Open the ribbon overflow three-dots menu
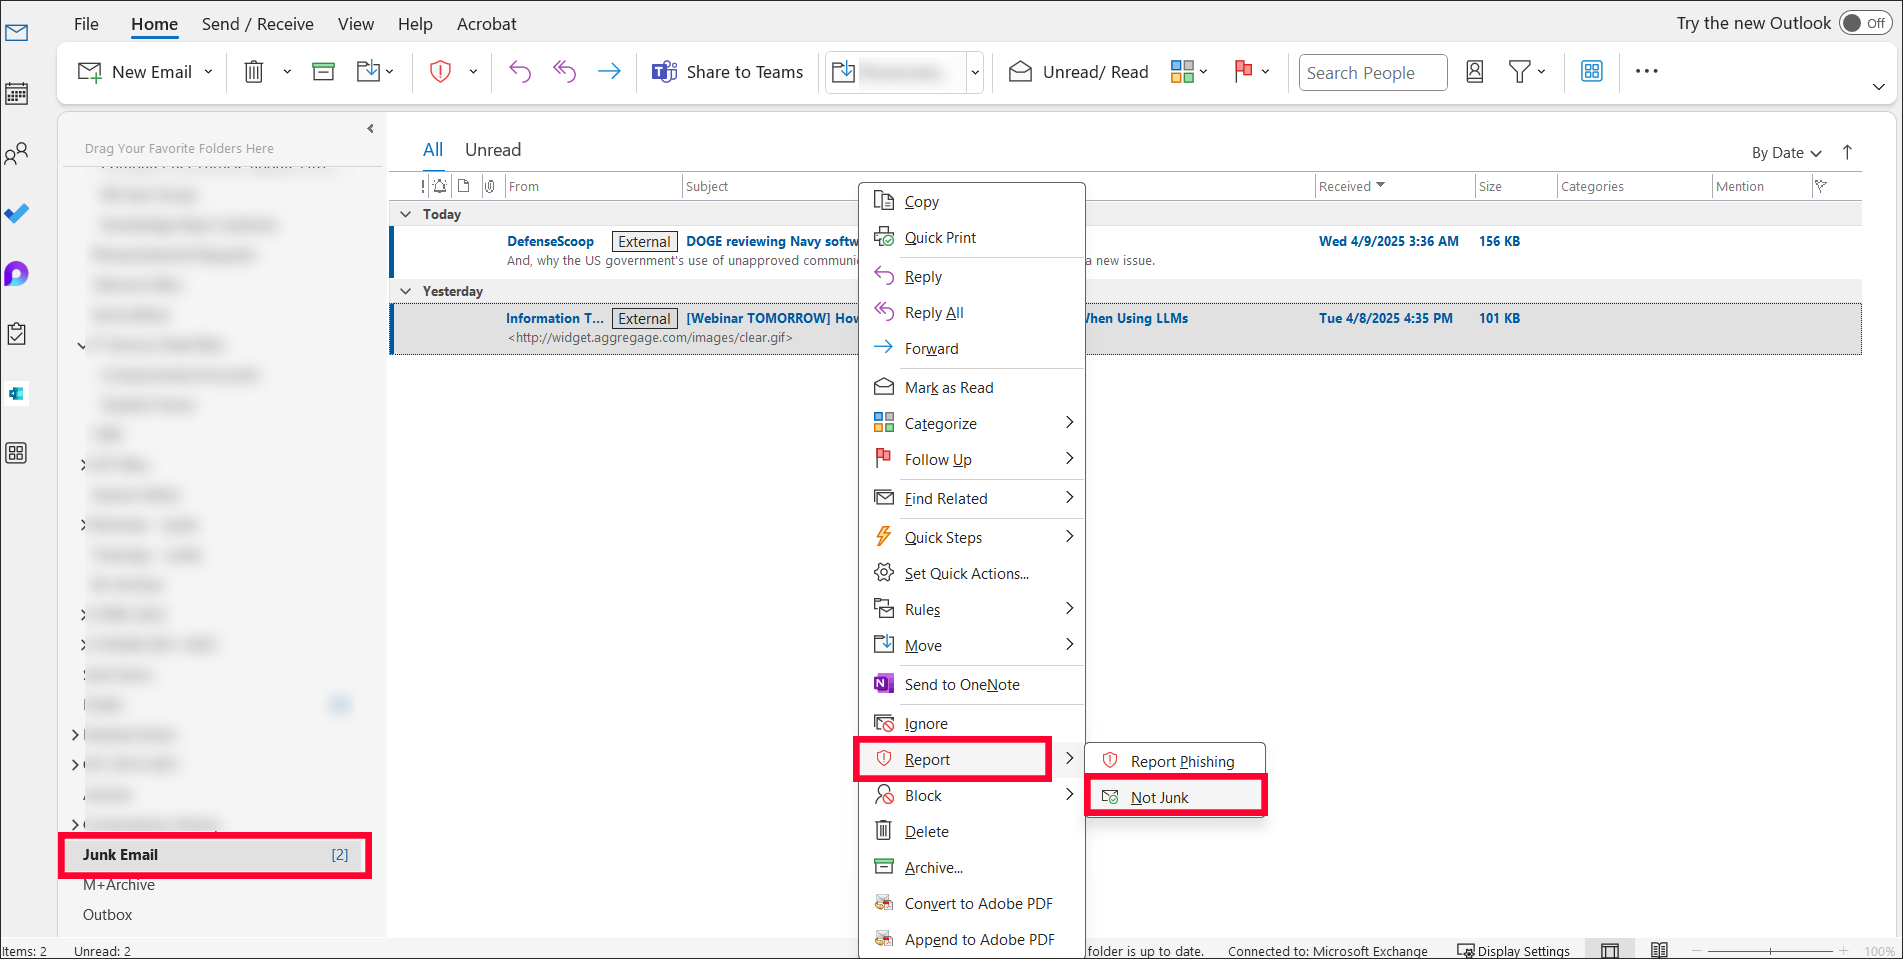 pyautogui.click(x=1646, y=72)
